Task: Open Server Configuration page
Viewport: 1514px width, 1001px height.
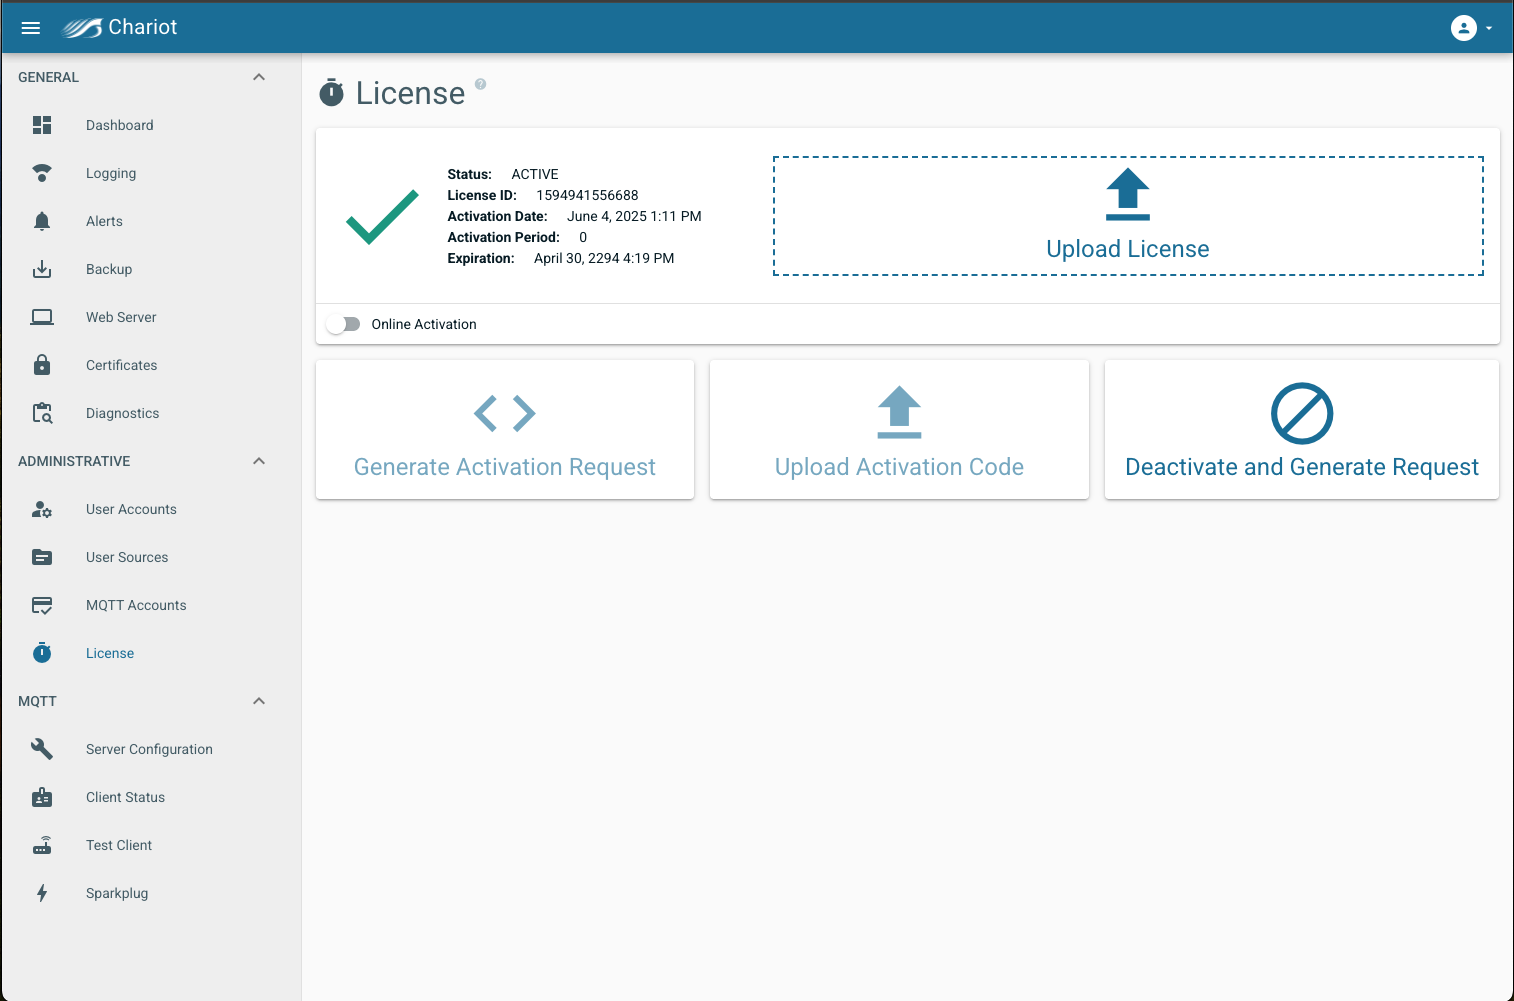Action: (151, 749)
